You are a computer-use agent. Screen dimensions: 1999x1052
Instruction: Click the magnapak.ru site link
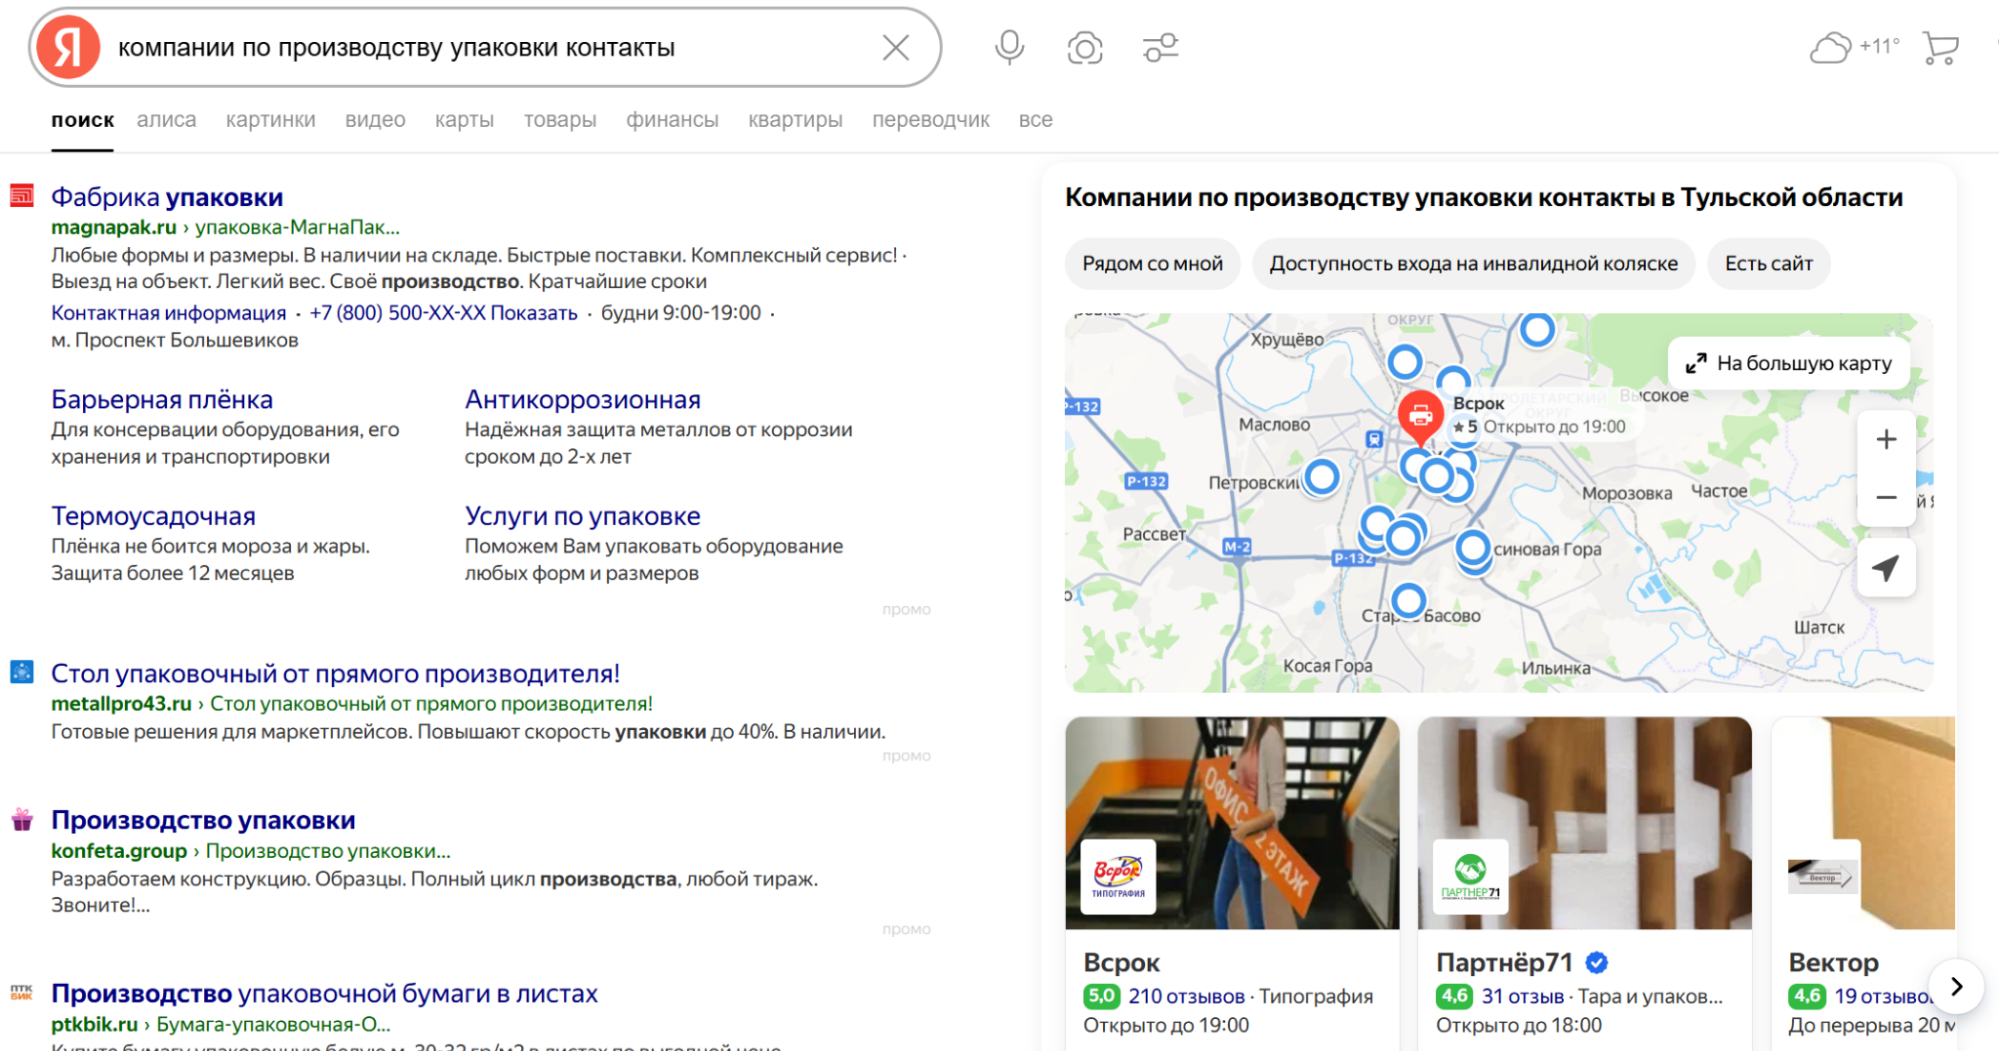114,227
